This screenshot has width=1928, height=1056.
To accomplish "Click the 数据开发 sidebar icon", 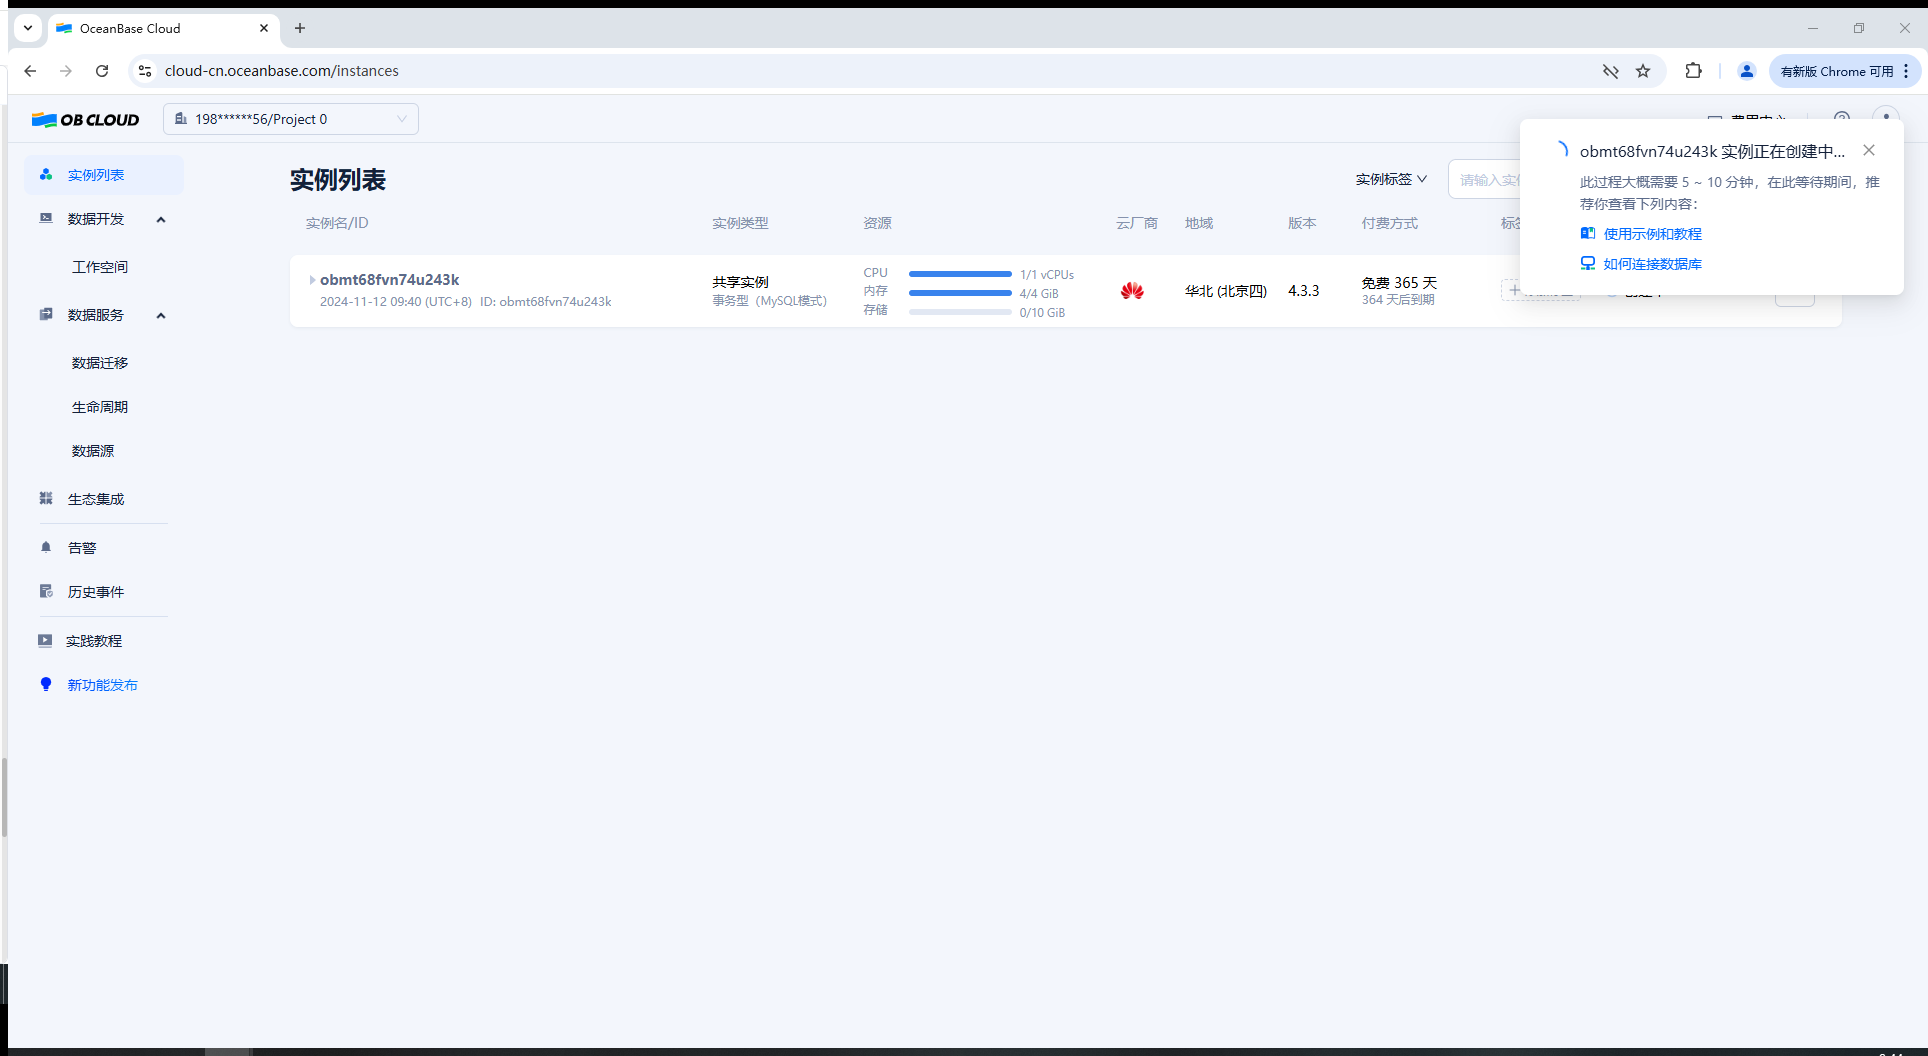I will point(46,219).
